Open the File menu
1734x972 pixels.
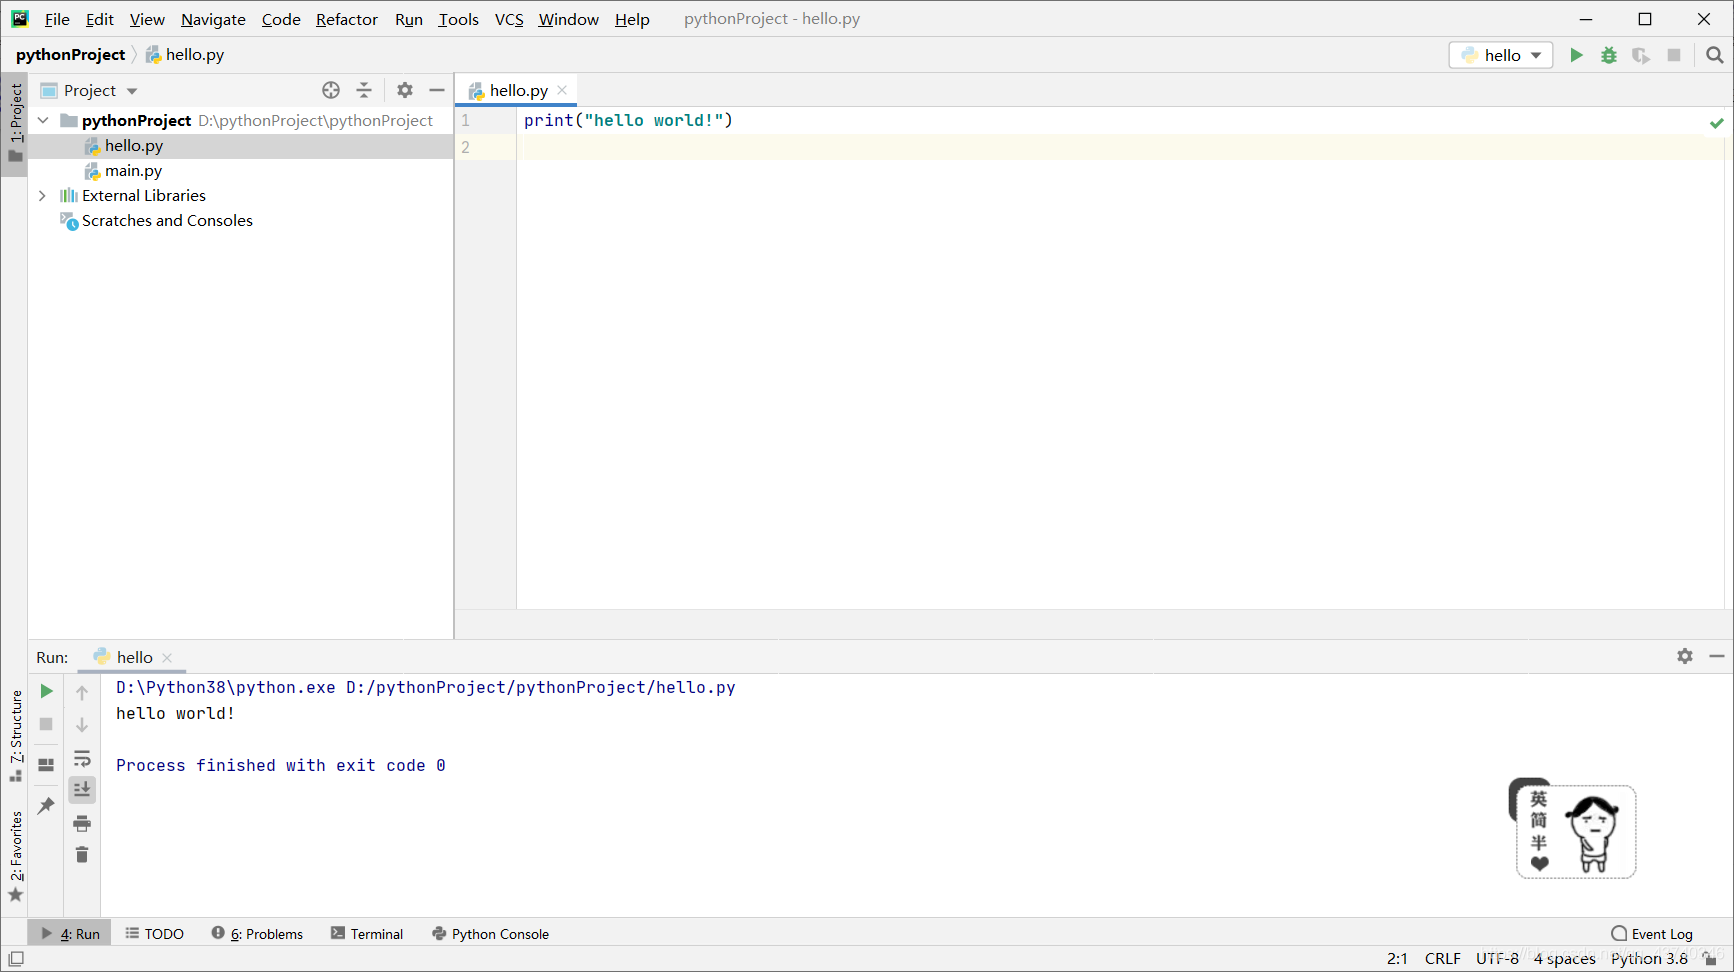[57, 19]
